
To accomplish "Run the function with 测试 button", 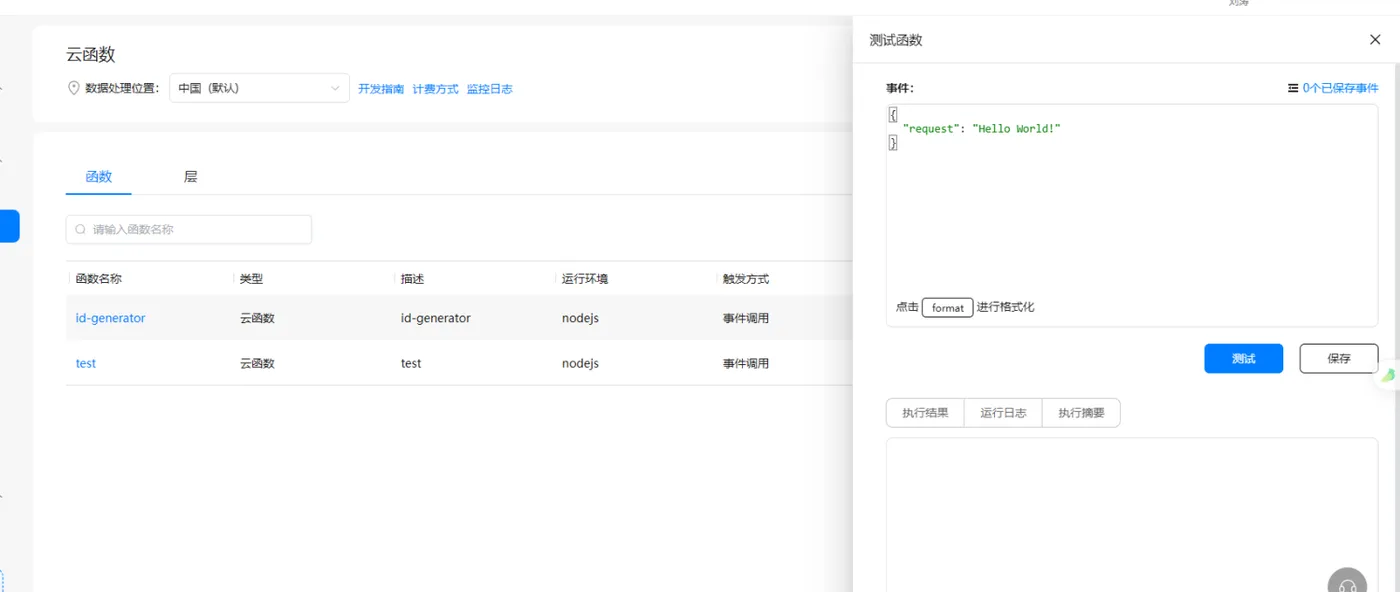I will (1243, 359).
